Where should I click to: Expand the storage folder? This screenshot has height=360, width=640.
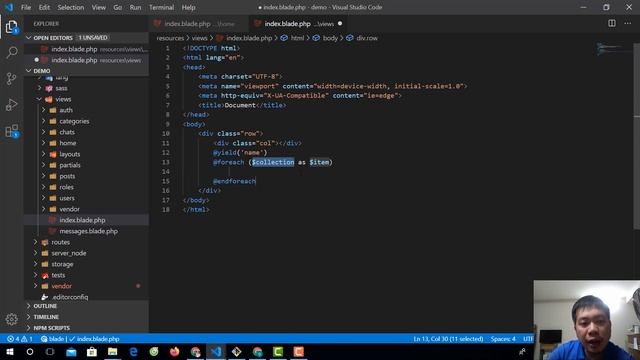pos(87,264)
